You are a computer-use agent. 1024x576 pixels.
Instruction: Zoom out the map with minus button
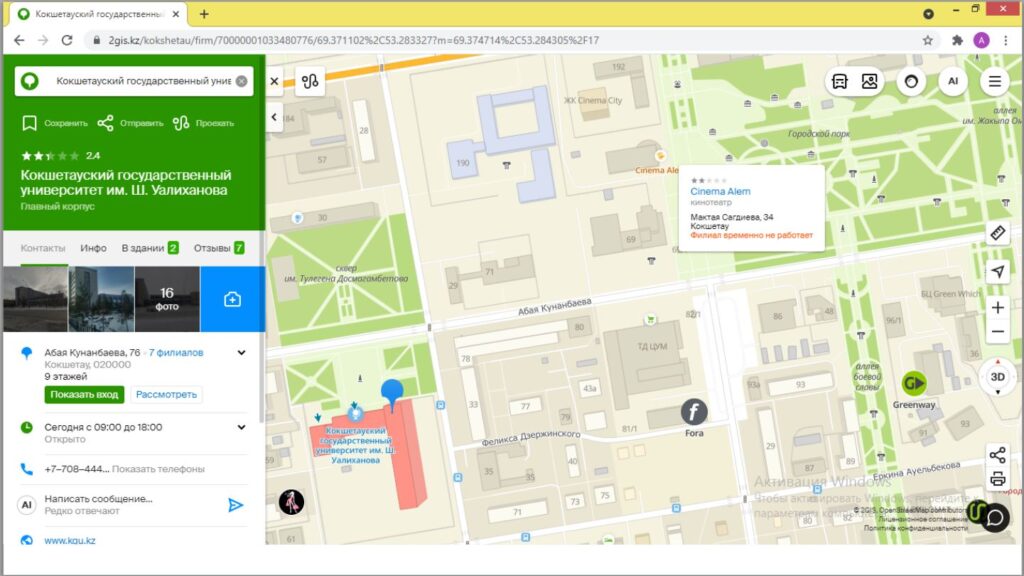coord(997,333)
